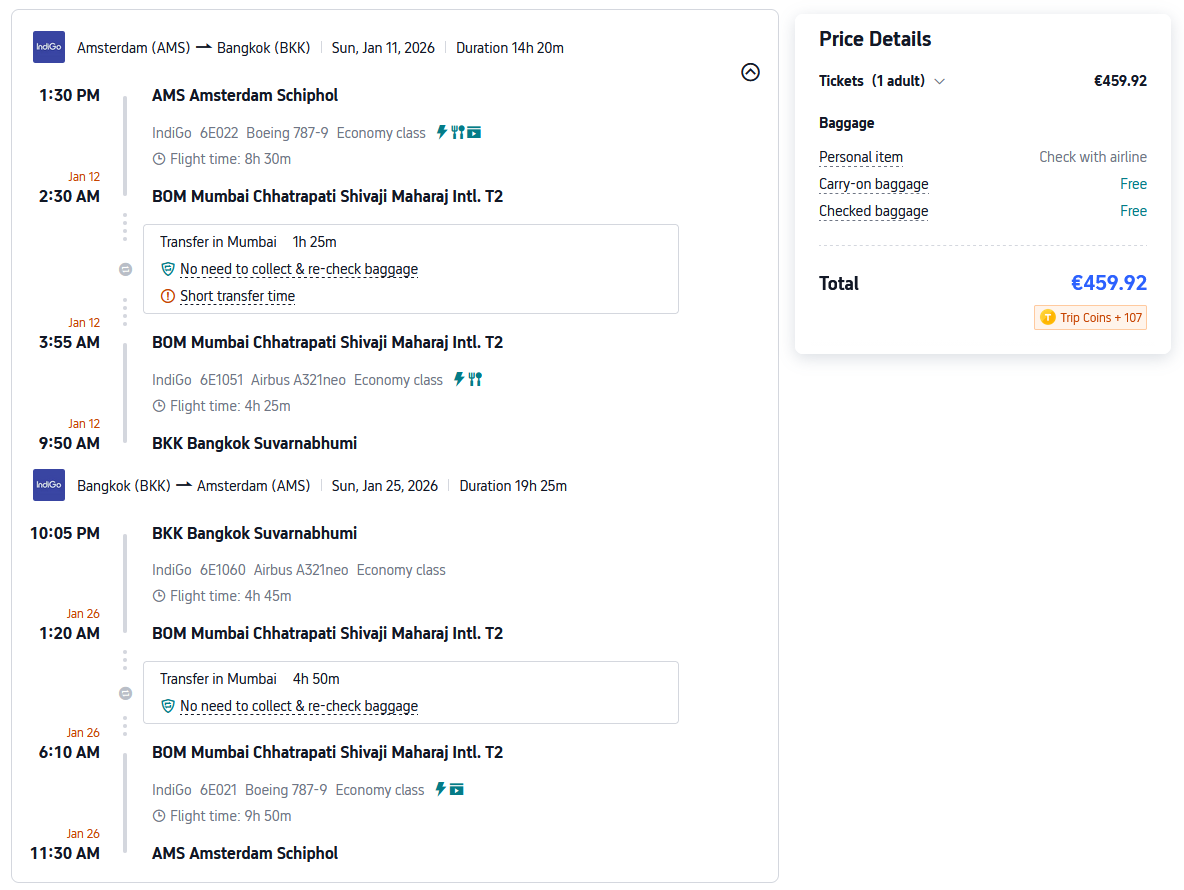This screenshot has width=1184, height=890.
Task: Click the IndiGo logo for Bangkok–Amsterdam flight
Action: point(49,485)
